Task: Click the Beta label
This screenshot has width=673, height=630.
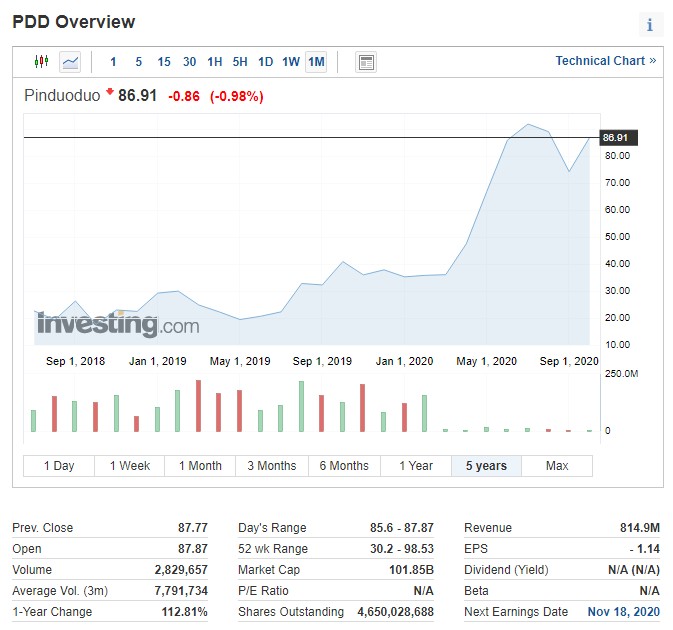Action: pos(476,591)
